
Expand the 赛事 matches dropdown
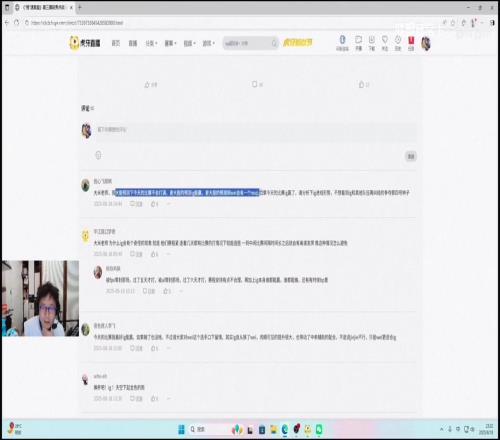click(170, 43)
